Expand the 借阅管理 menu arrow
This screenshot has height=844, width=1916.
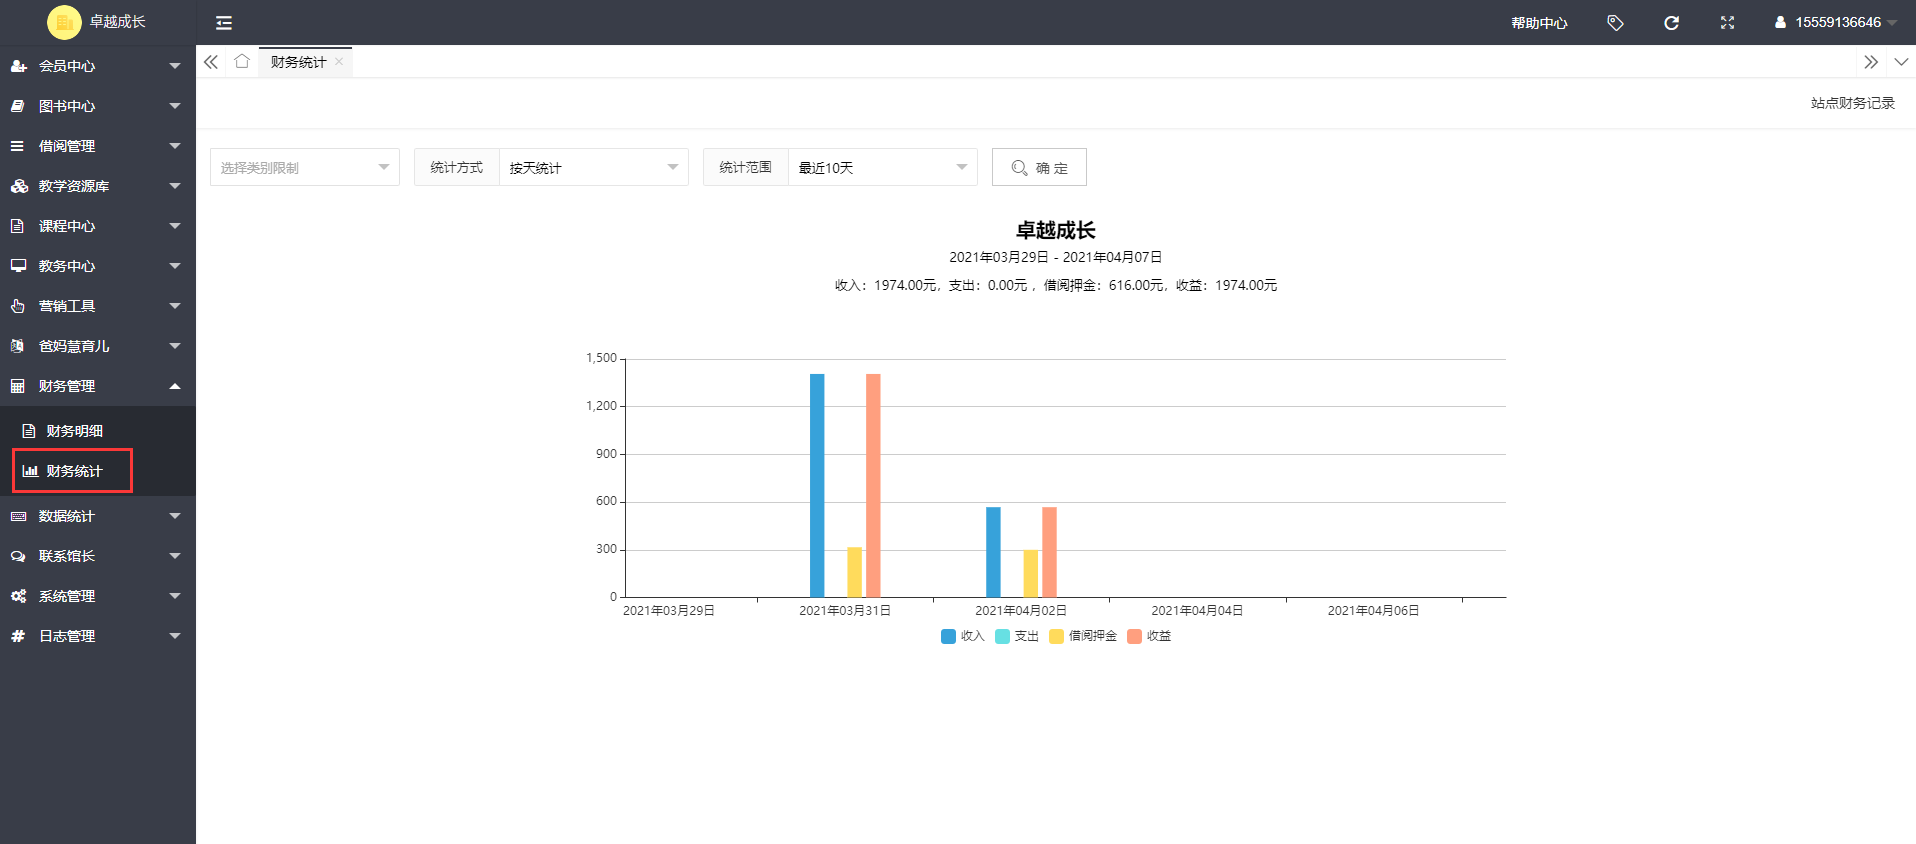[x=175, y=146]
